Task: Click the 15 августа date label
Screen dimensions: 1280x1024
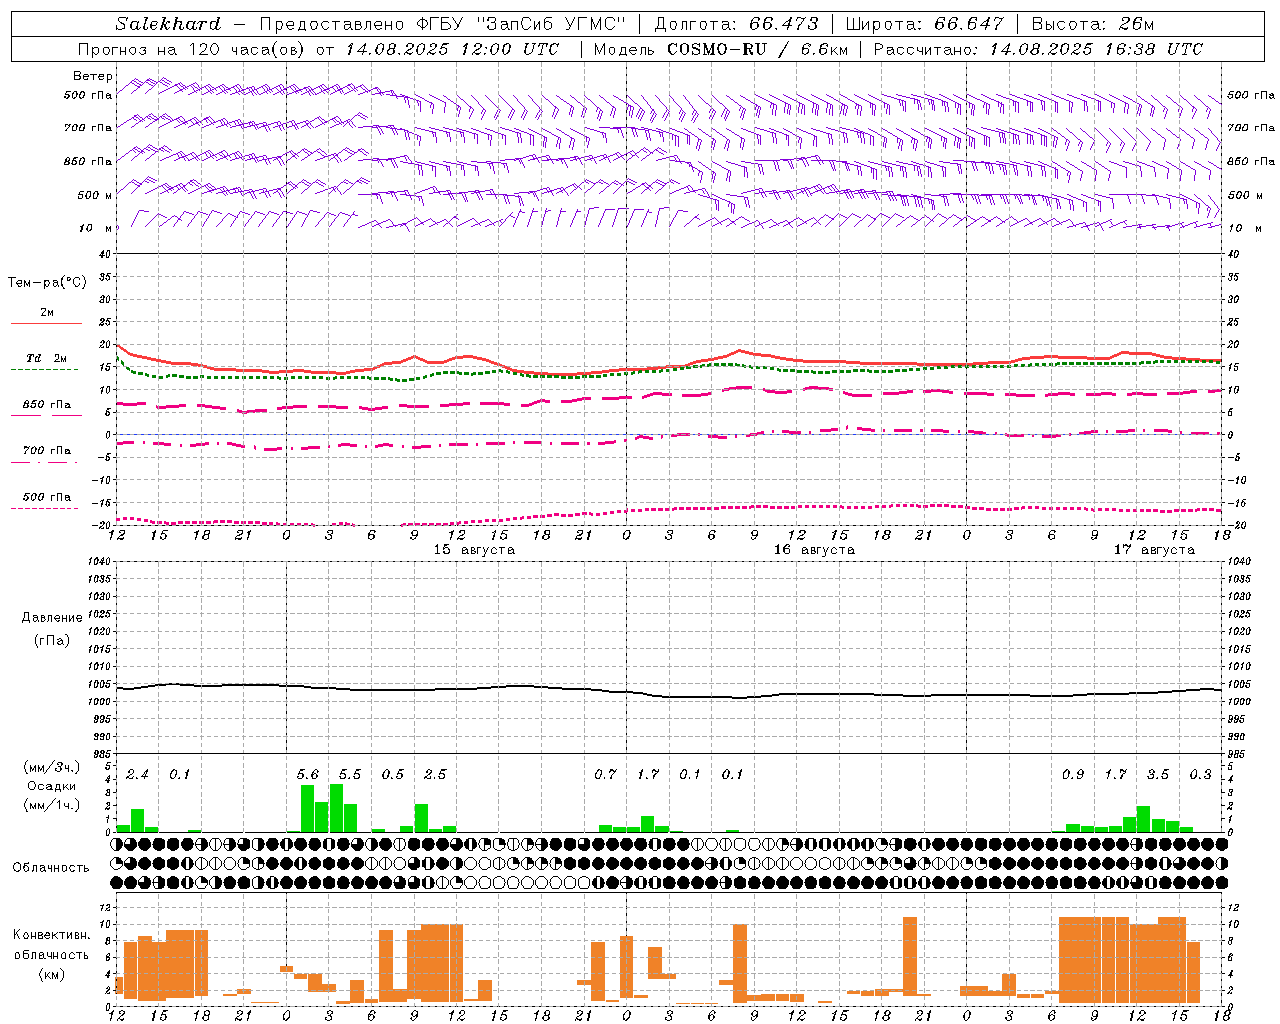Action: pos(474,550)
